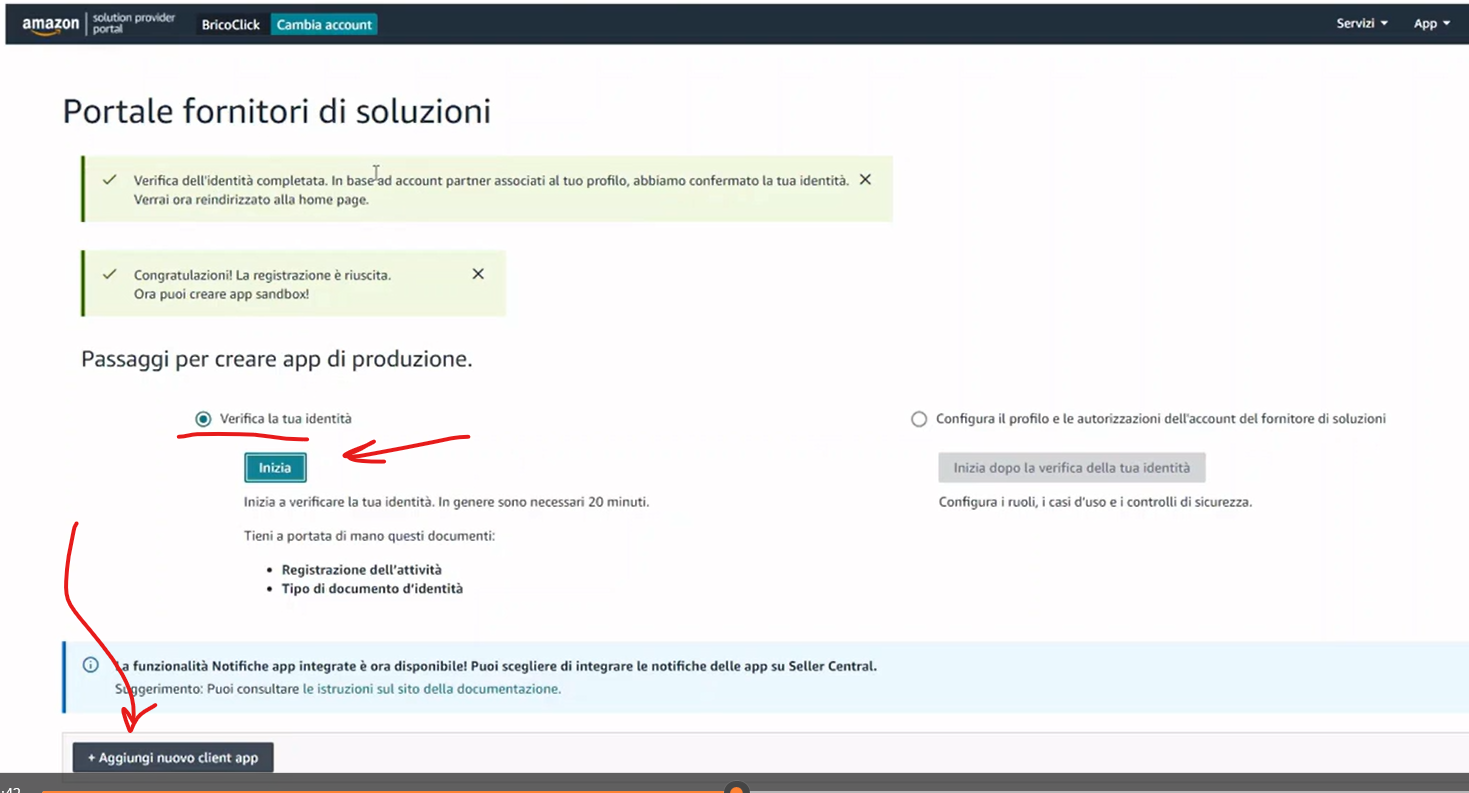Click the text about 20 minuti needed

tap(447, 502)
